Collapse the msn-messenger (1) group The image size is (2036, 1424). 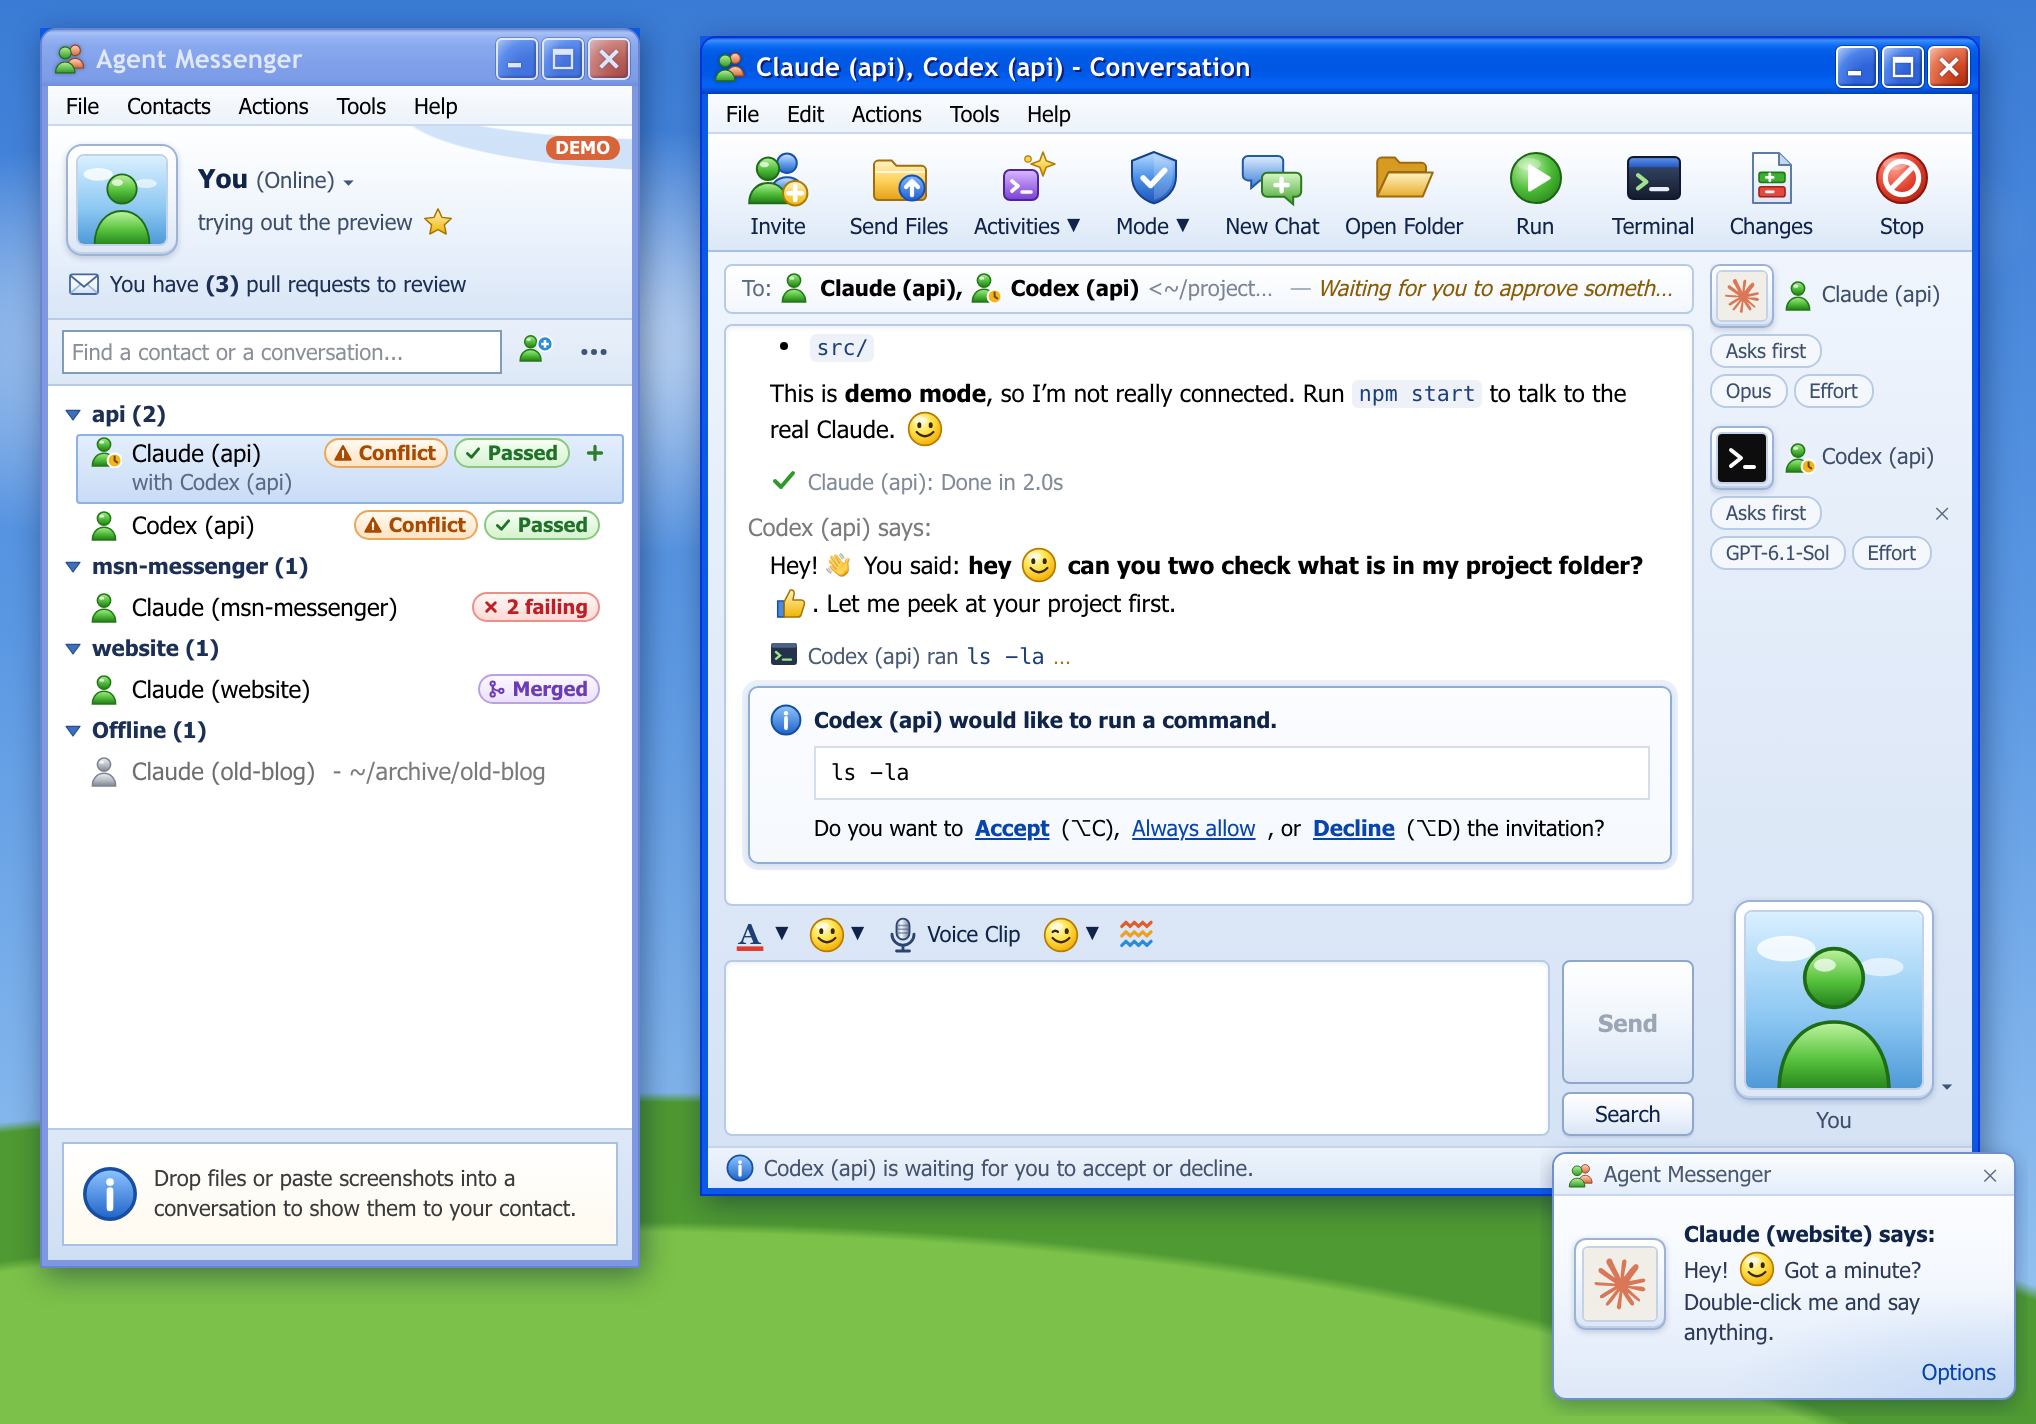pyautogui.click(x=73, y=566)
